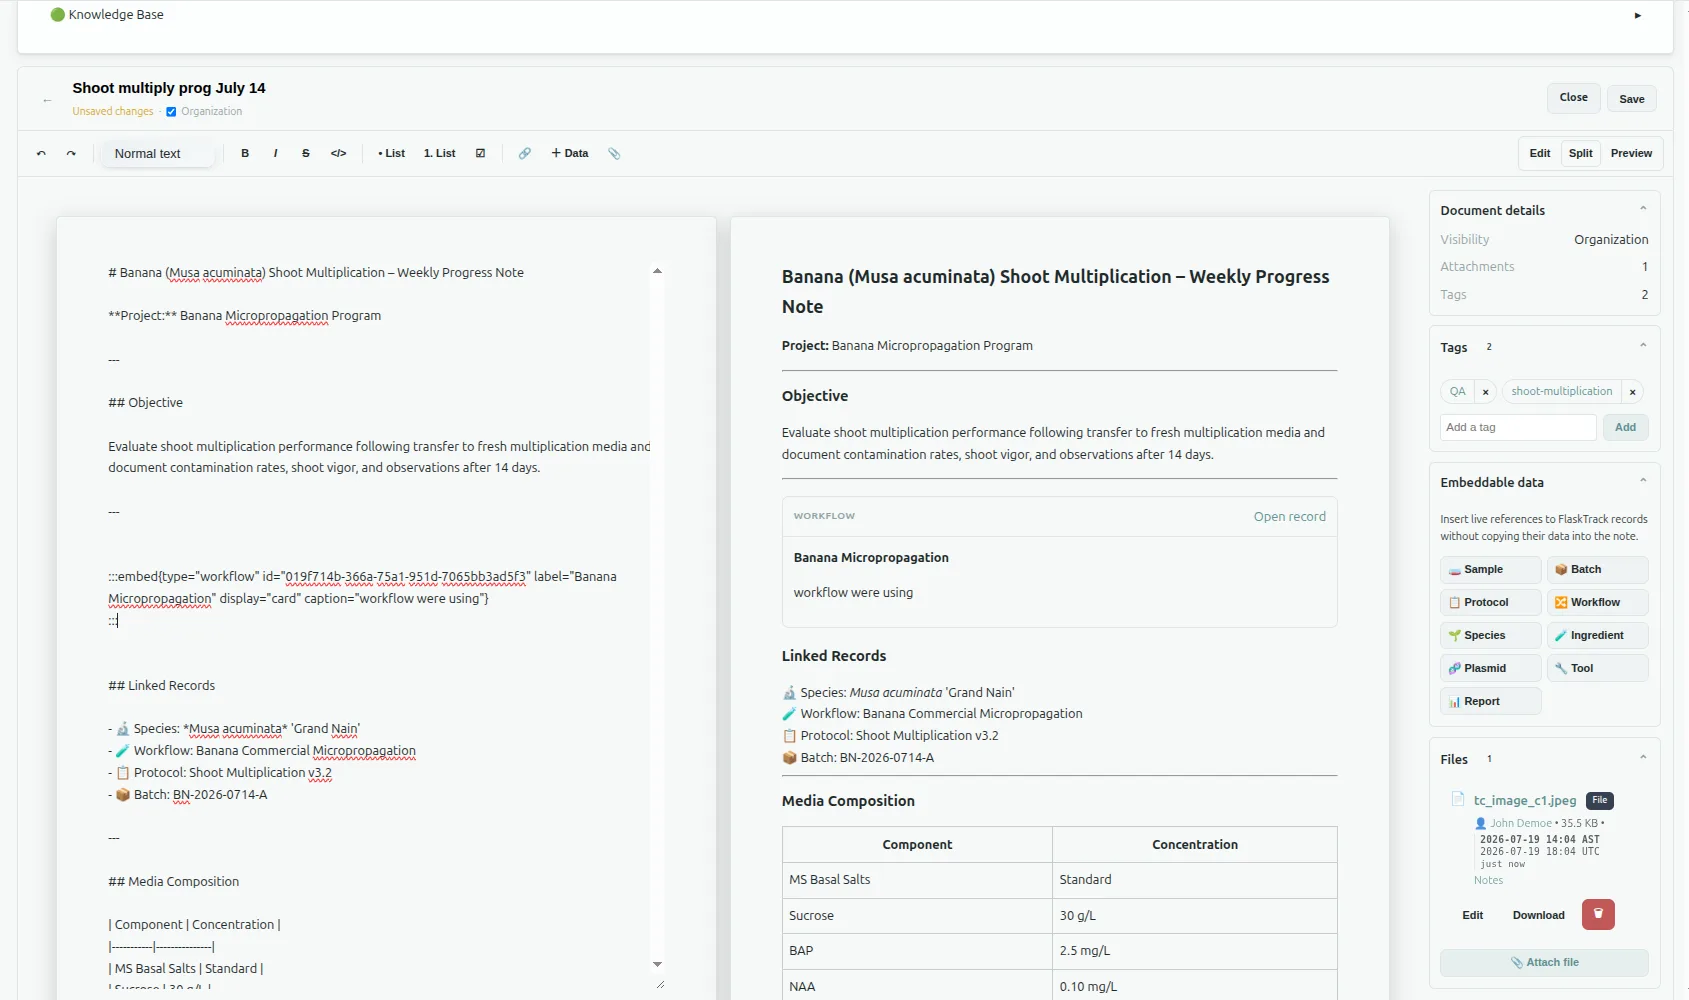1689x1000 pixels.
Task: Click the file document icon beside tc_image_c1.jpeg
Action: point(1458,799)
